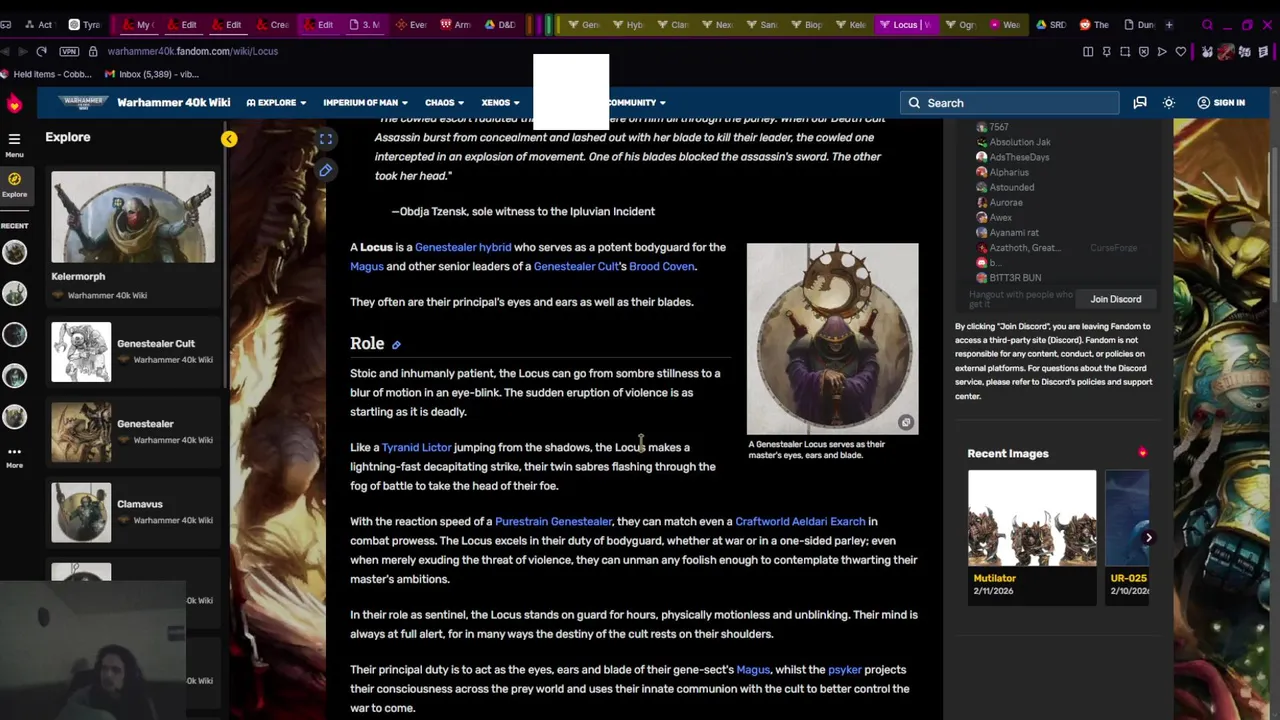Open the Fandom hamburger Menu icon
This screenshot has height=720, width=1280.
click(x=14, y=139)
